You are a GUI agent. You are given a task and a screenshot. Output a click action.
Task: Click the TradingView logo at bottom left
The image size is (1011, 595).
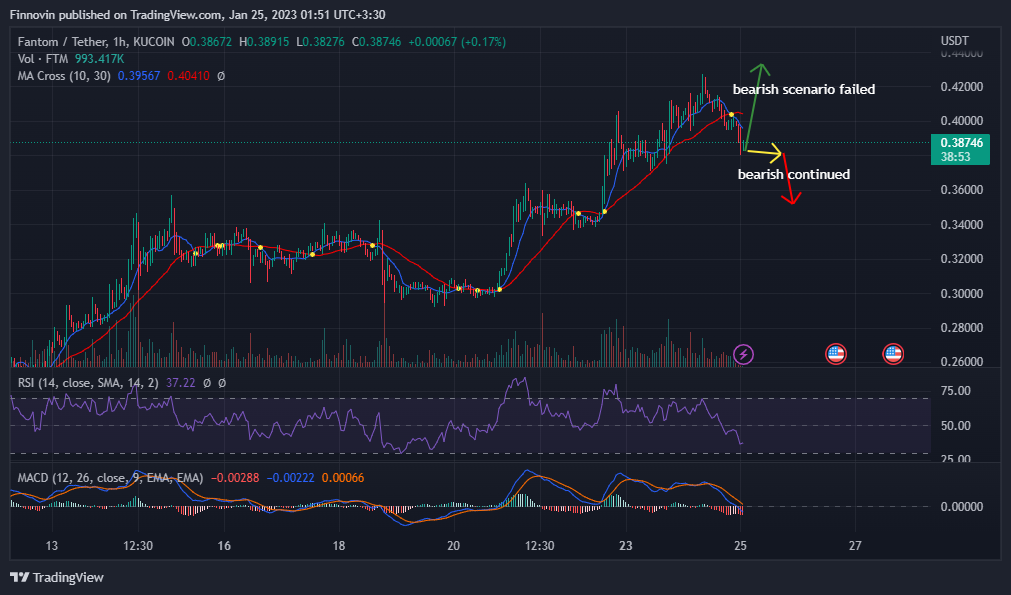pyautogui.click(x=57, y=577)
